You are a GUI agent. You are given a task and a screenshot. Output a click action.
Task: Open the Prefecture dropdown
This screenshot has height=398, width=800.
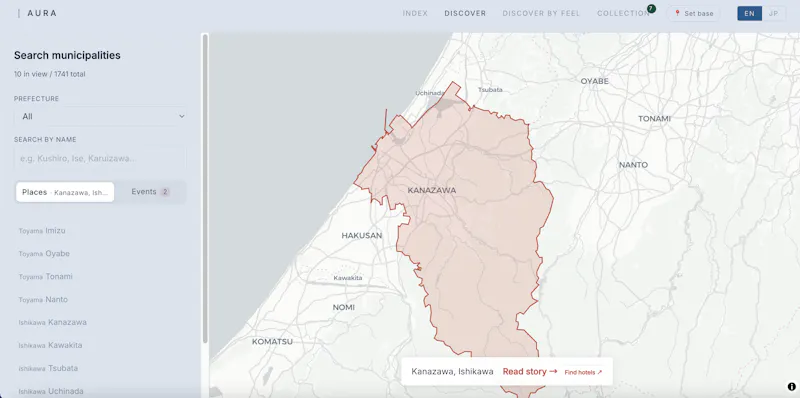[x=100, y=116]
